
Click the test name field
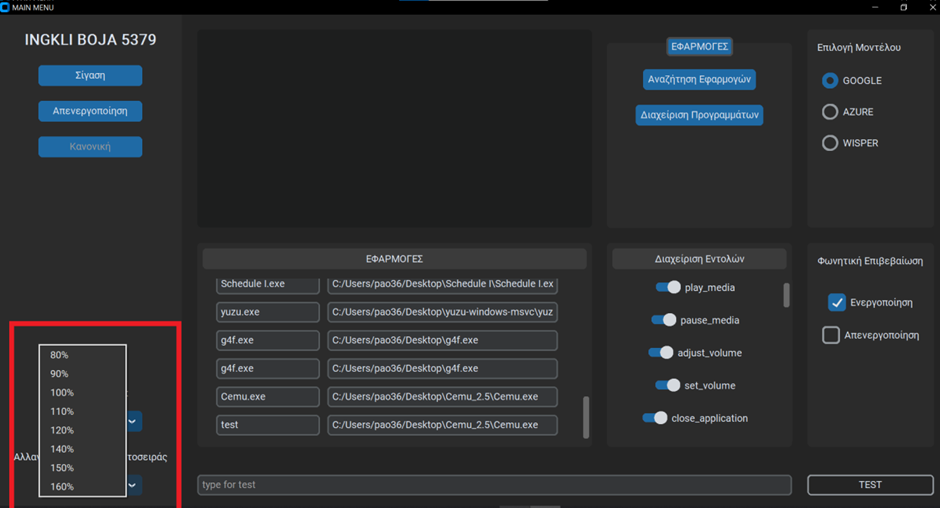click(x=267, y=425)
